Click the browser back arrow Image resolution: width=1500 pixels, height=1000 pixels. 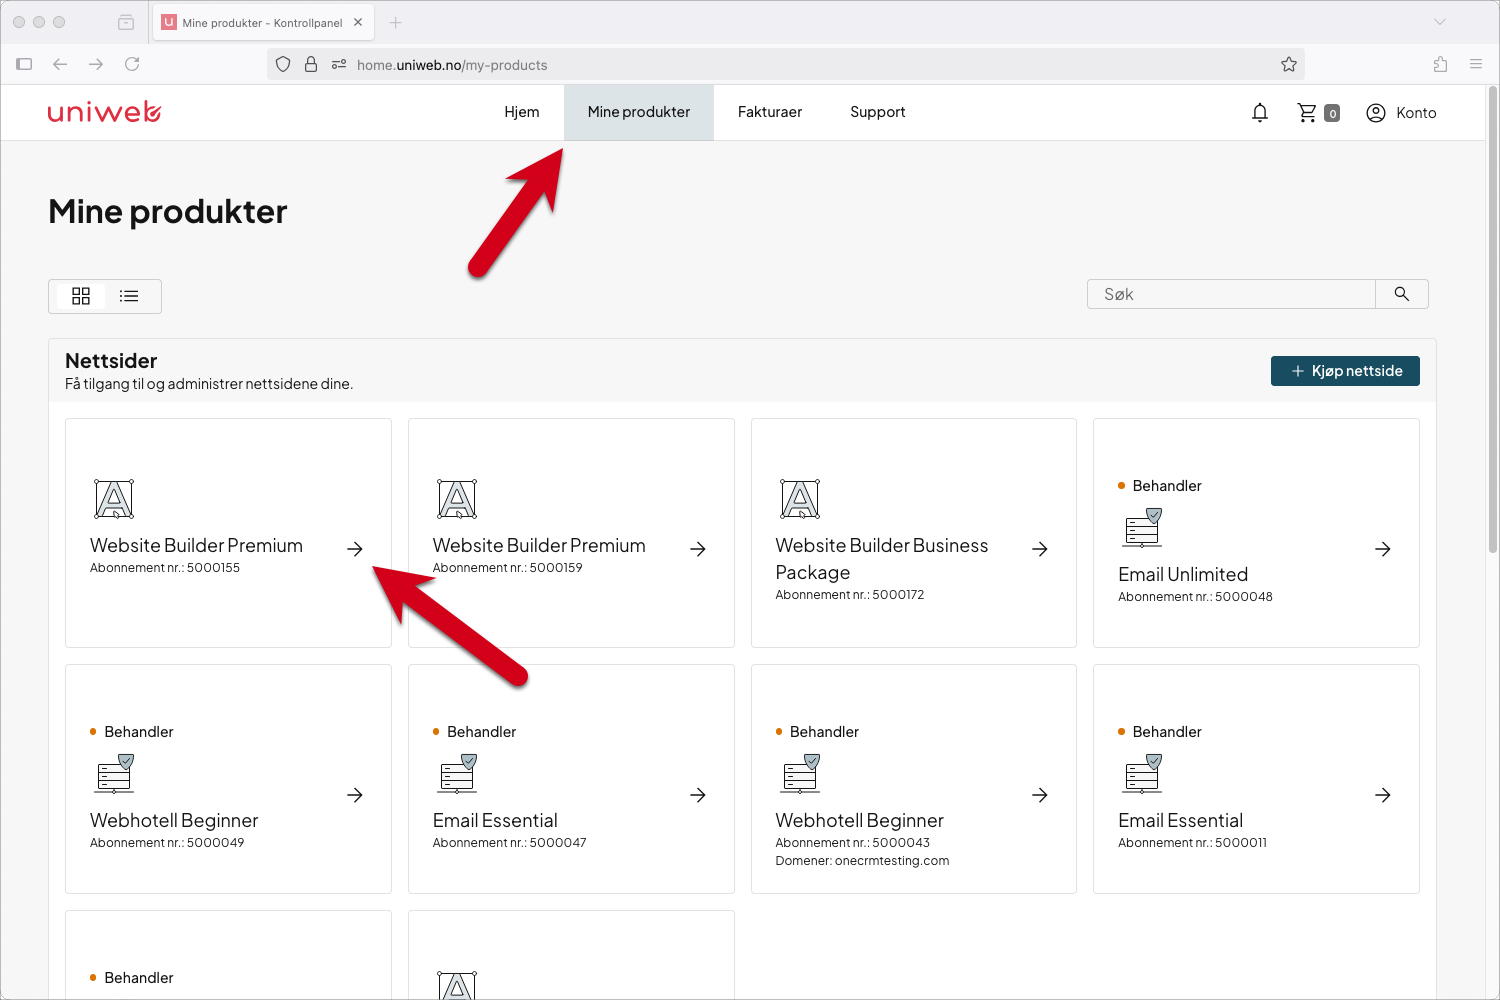pyautogui.click(x=60, y=64)
